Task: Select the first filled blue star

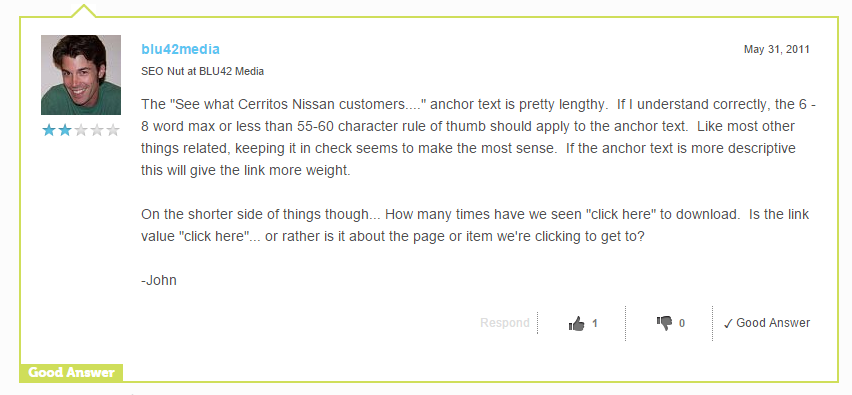Action: [49, 130]
